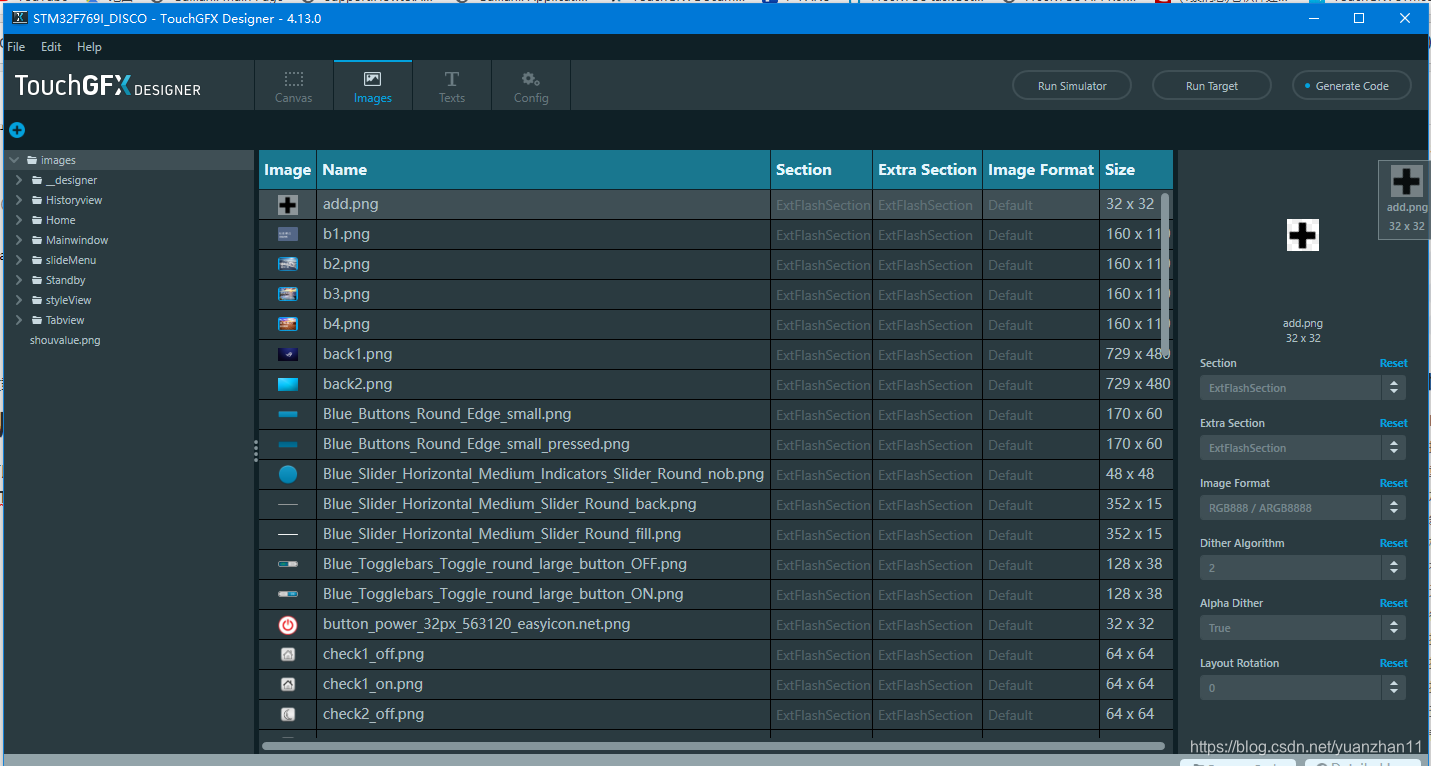Select the images folder icon in tree
Screen dimensions: 1431x766
point(32,160)
